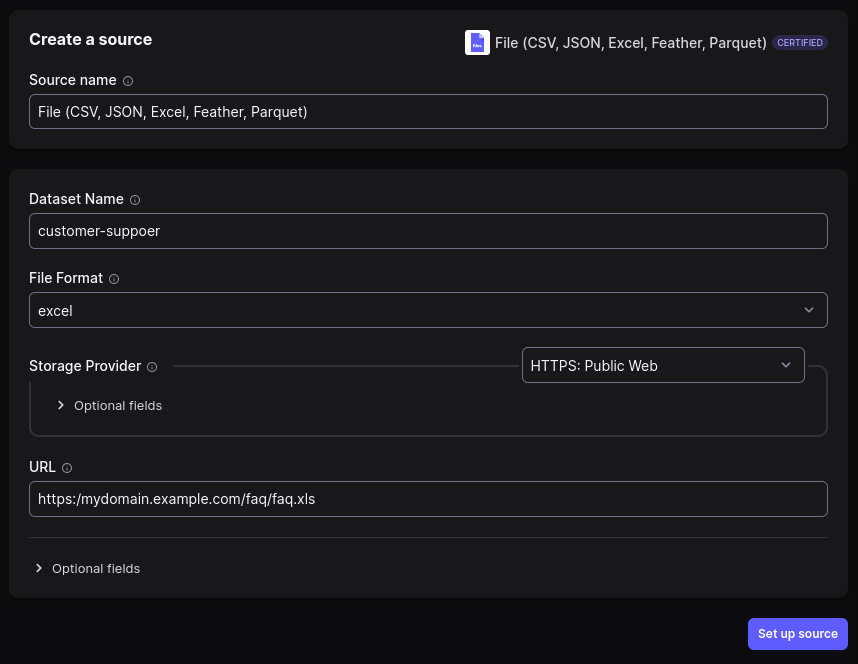
Task: Select the Source name text field
Action: click(428, 111)
